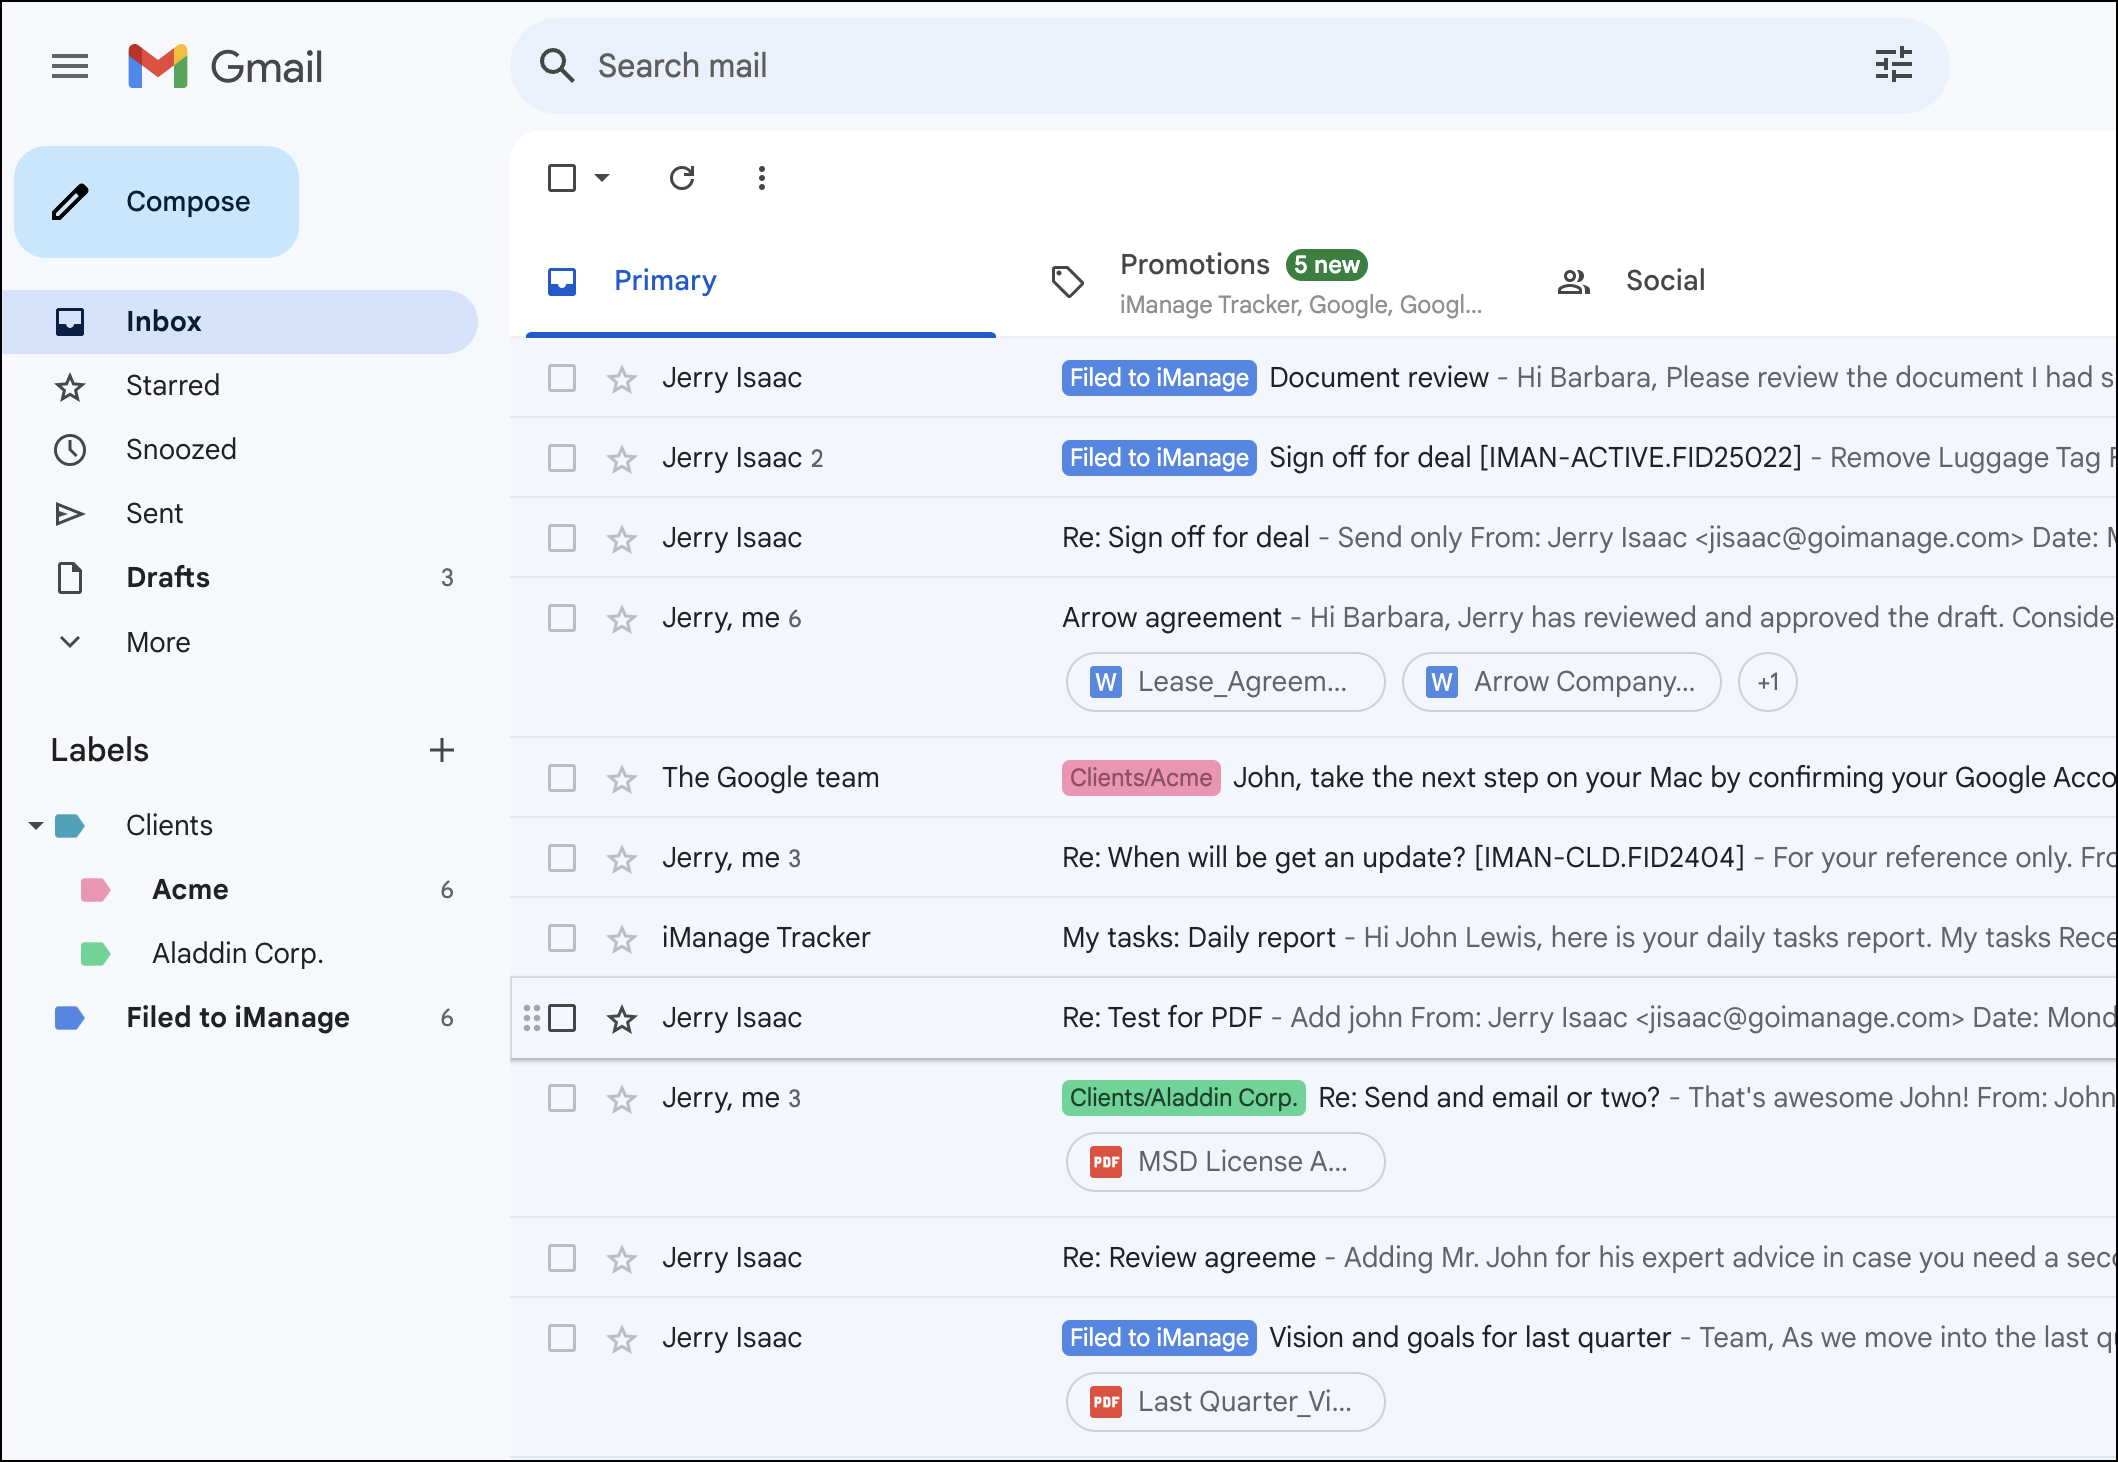Click the Sent arrow icon in sidebar
2118x1462 pixels.
coord(70,514)
